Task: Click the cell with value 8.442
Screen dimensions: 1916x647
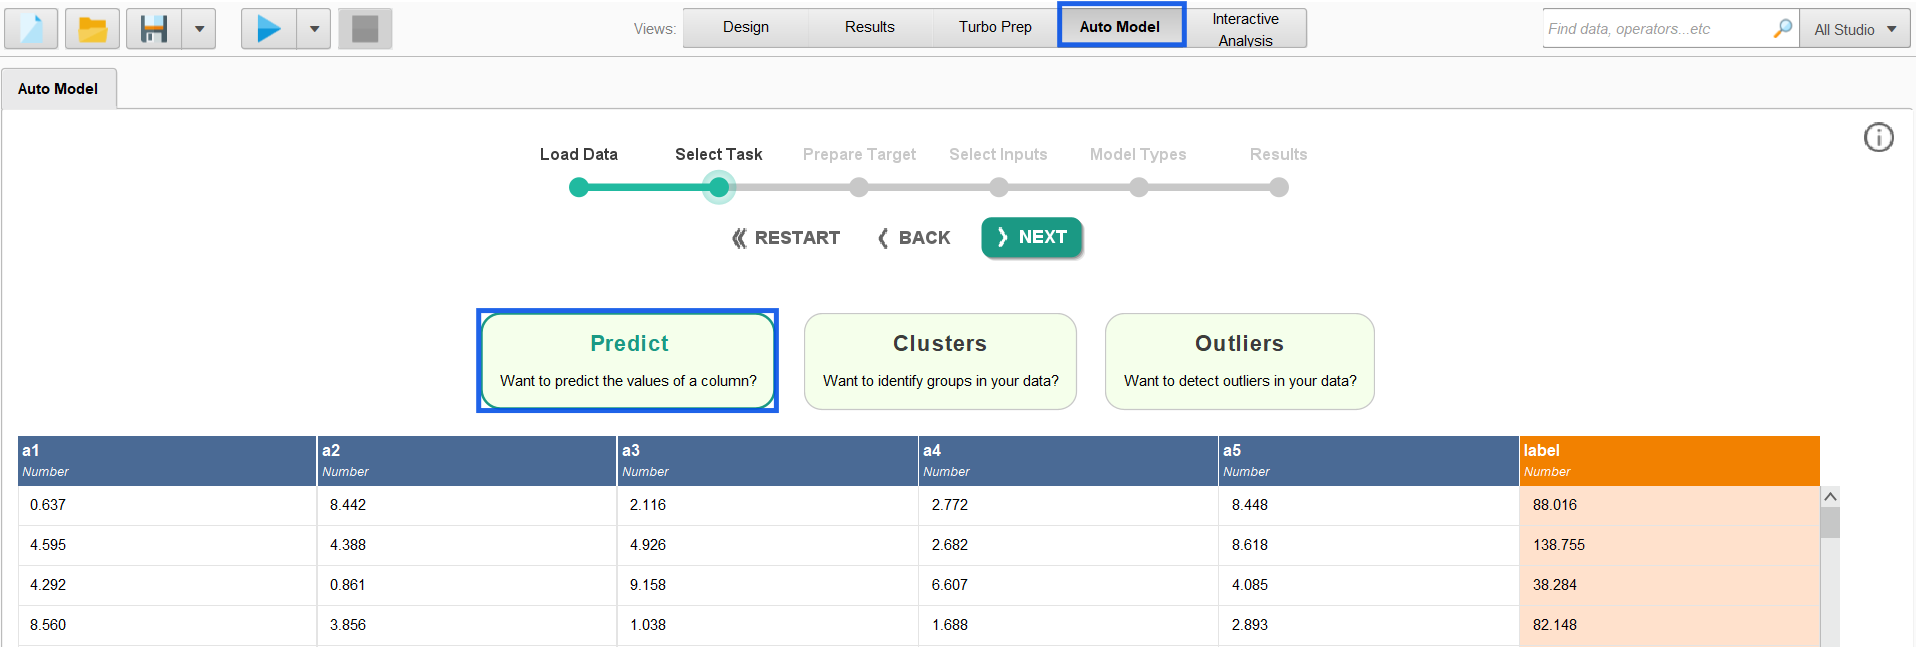Action: (x=467, y=505)
